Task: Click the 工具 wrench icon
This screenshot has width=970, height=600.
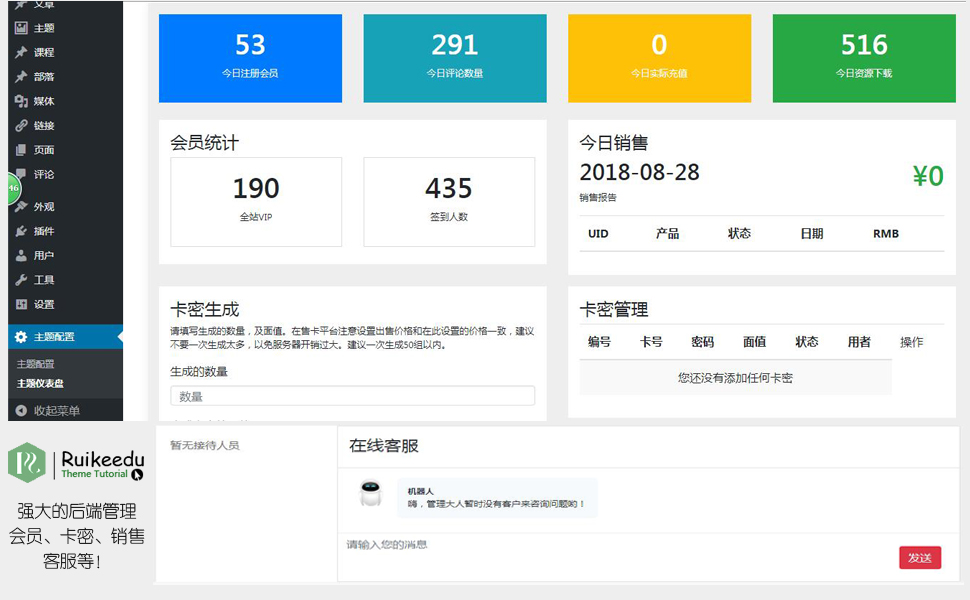Action: coord(21,280)
